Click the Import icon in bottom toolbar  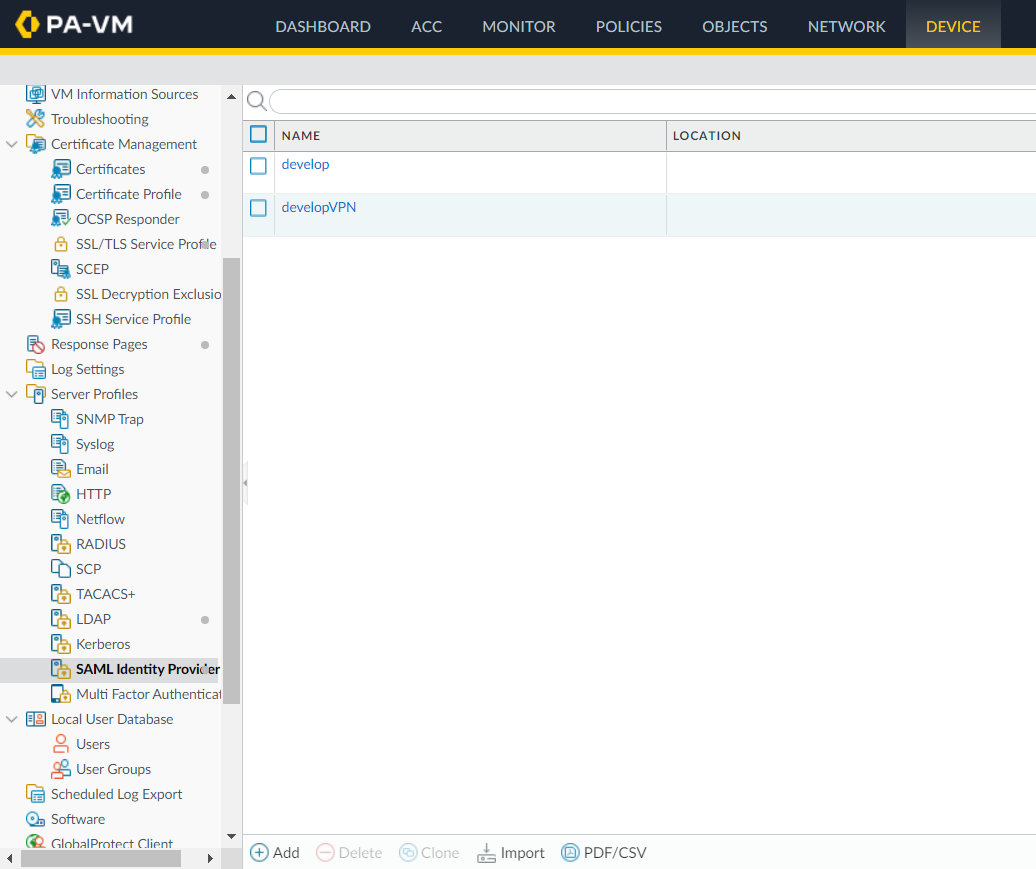(x=487, y=853)
